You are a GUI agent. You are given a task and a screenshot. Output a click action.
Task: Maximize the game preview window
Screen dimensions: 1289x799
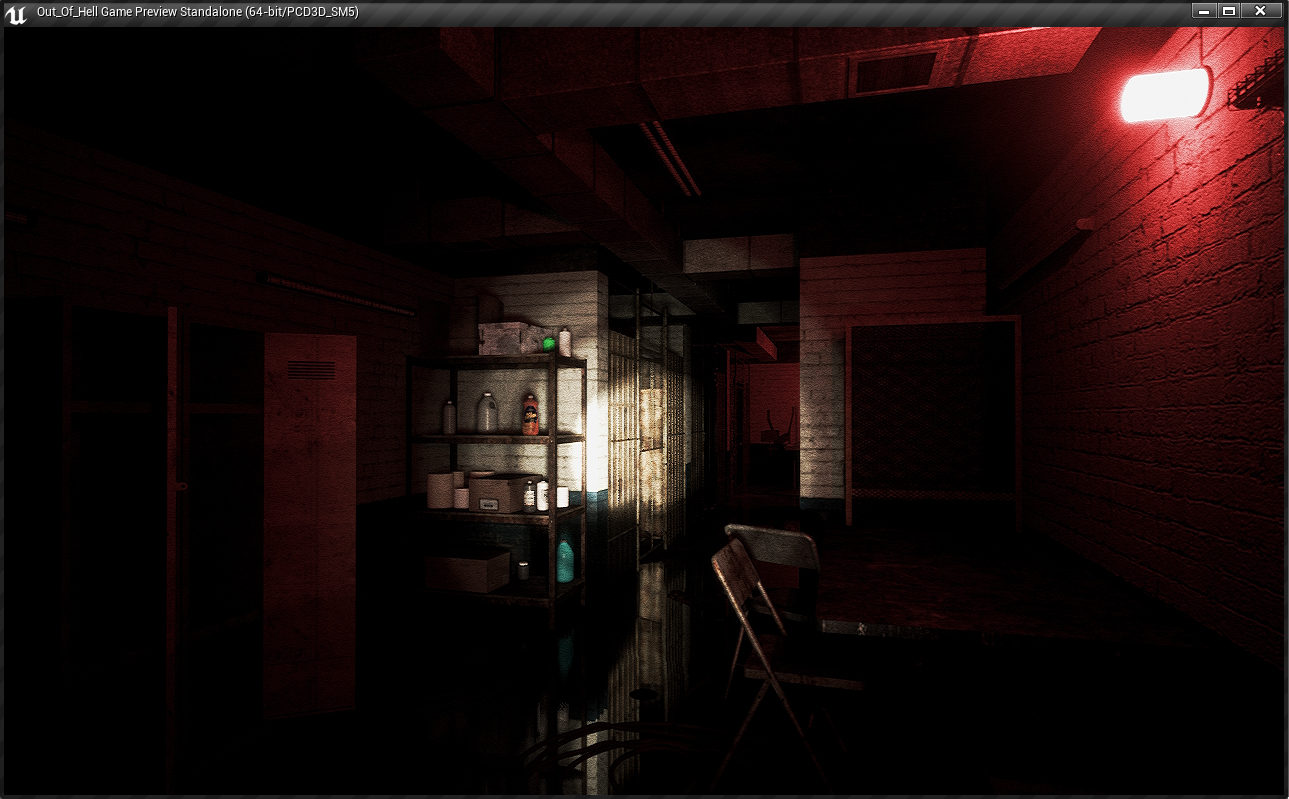1229,11
